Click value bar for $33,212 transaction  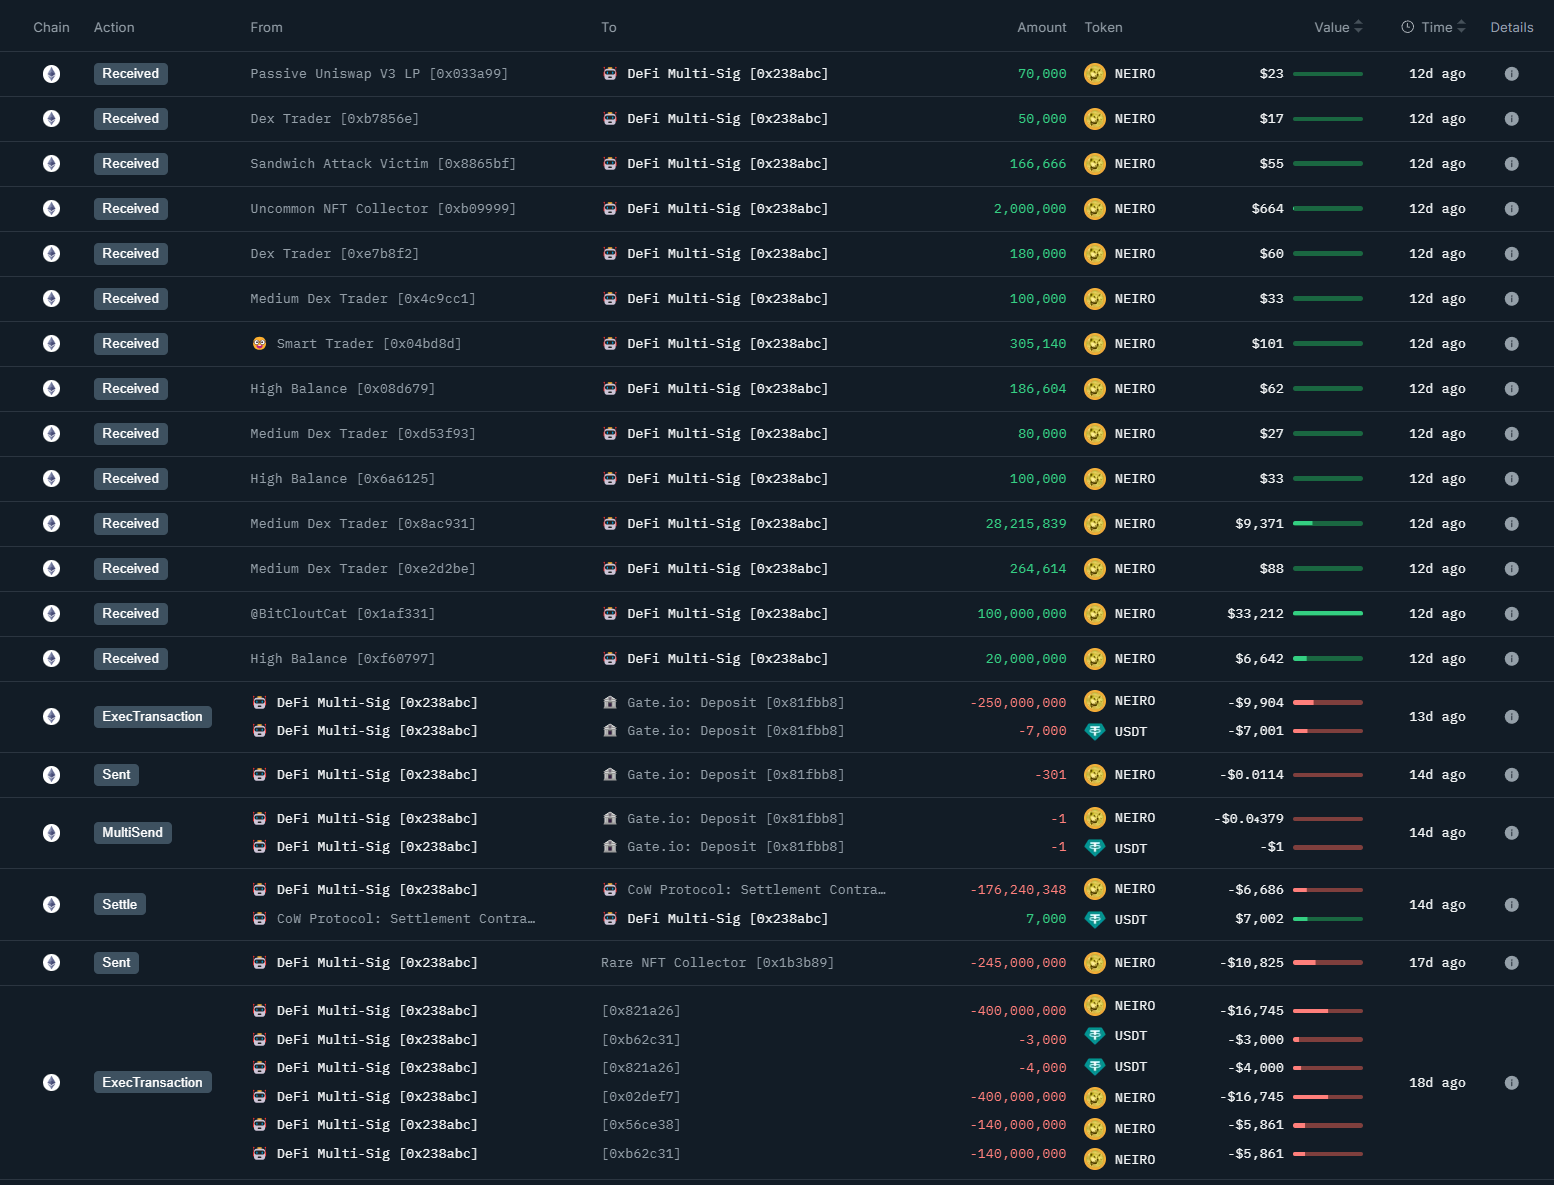(x=1327, y=614)
